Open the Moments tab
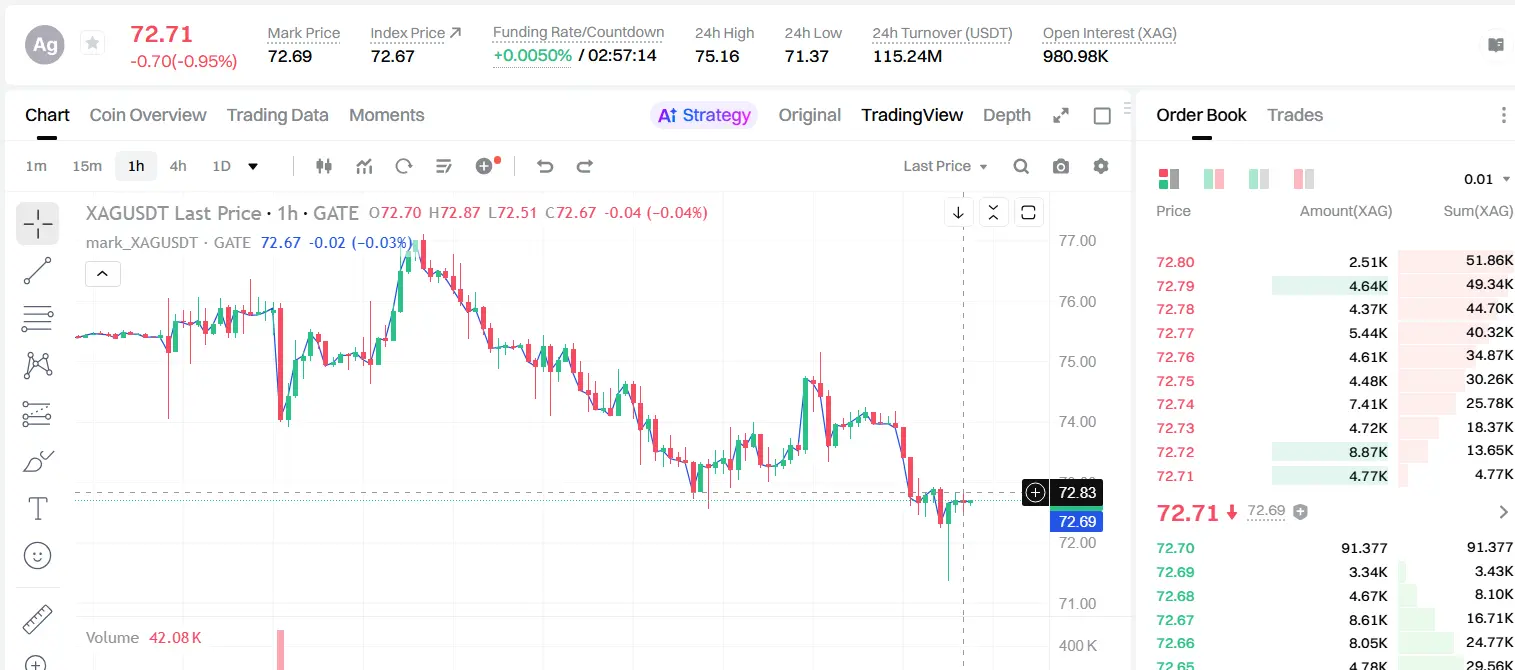 coord(387,115)
